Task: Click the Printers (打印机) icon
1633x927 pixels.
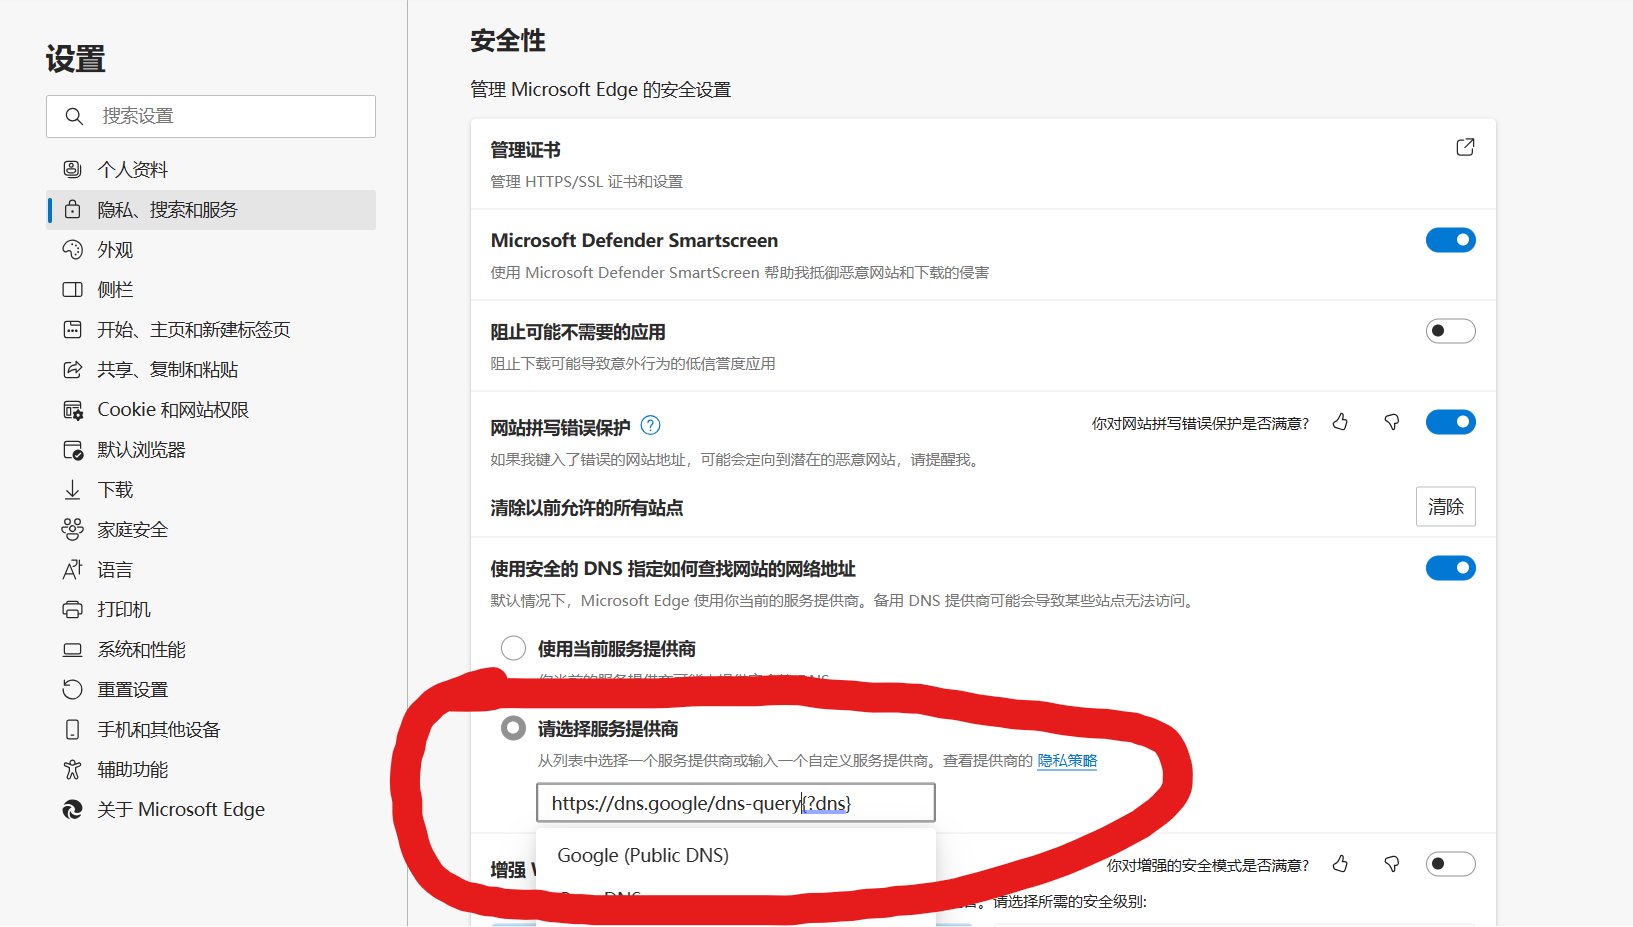Action: [72, 609]
